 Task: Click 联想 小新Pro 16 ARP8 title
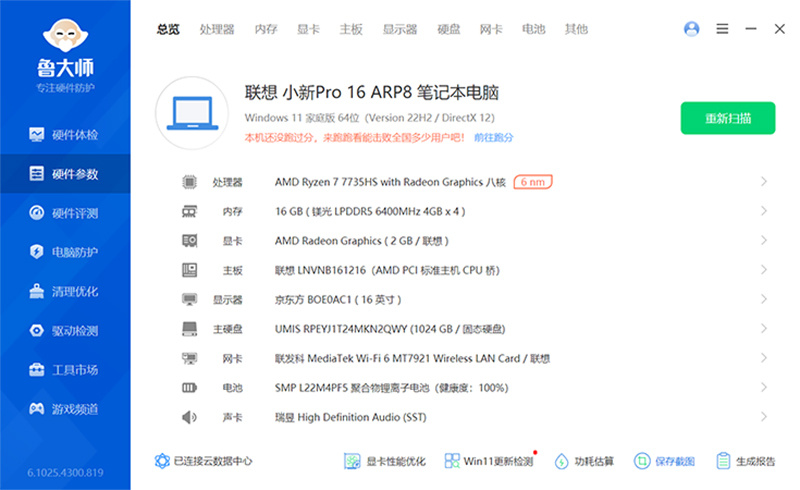371,92
